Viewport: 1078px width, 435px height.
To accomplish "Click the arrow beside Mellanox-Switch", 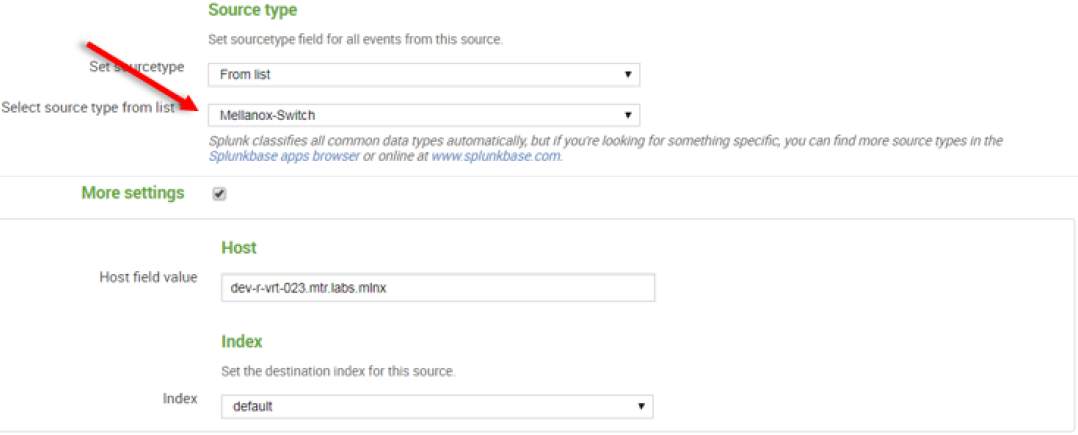I will pos(627,115).
